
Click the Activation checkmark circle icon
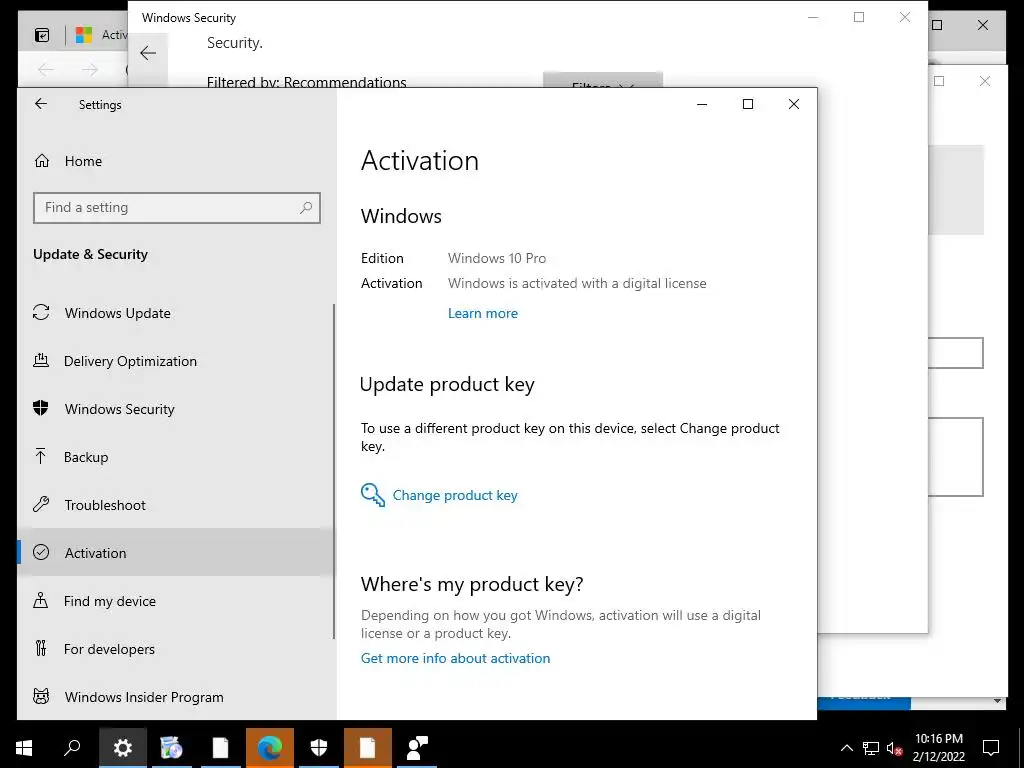click(40, 552)
